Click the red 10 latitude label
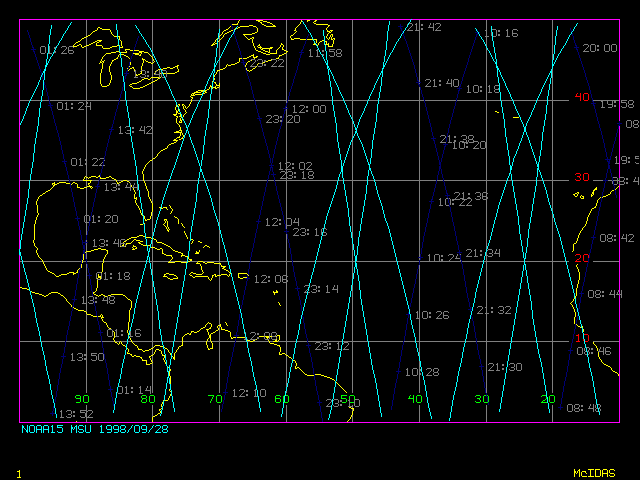The height and width of the screenshot is (480, 640). point(582,338)
